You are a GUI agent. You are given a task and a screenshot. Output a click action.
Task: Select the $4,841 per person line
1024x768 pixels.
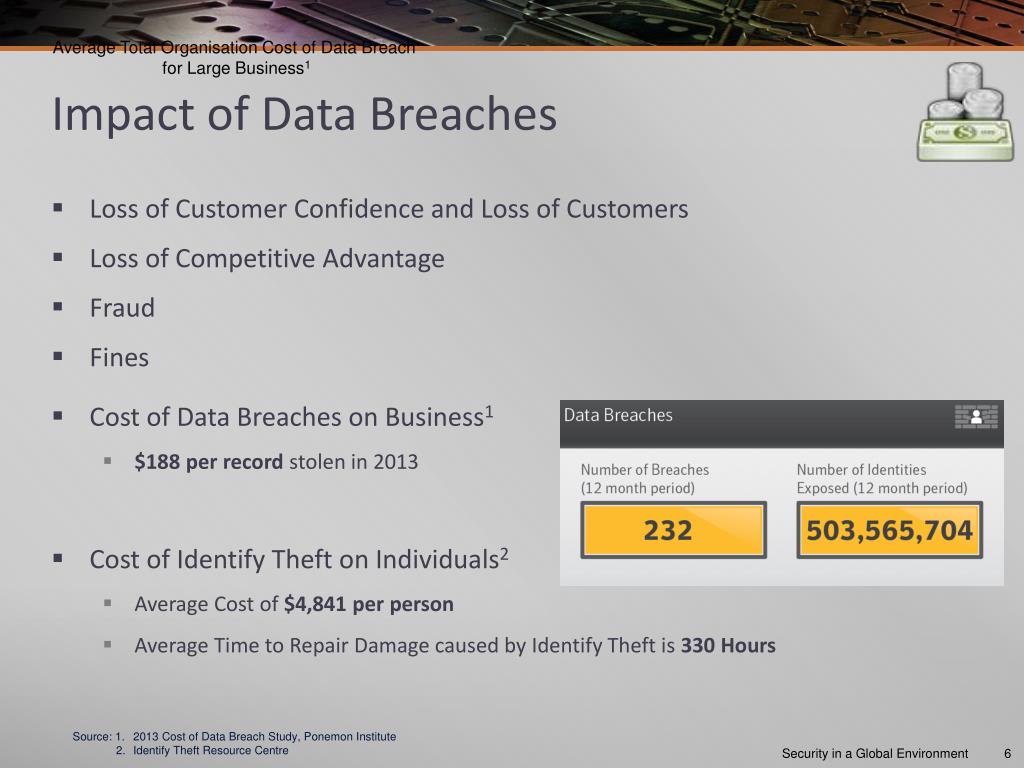(x=294, y=604)
